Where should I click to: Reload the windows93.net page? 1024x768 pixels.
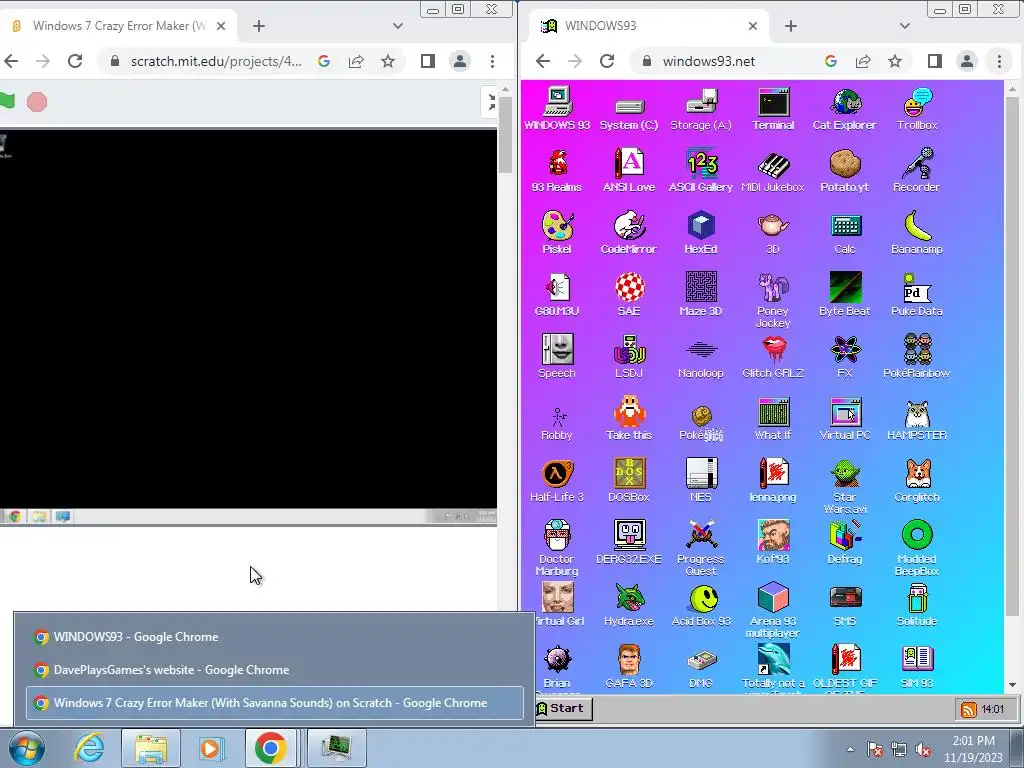coord(607,61)
